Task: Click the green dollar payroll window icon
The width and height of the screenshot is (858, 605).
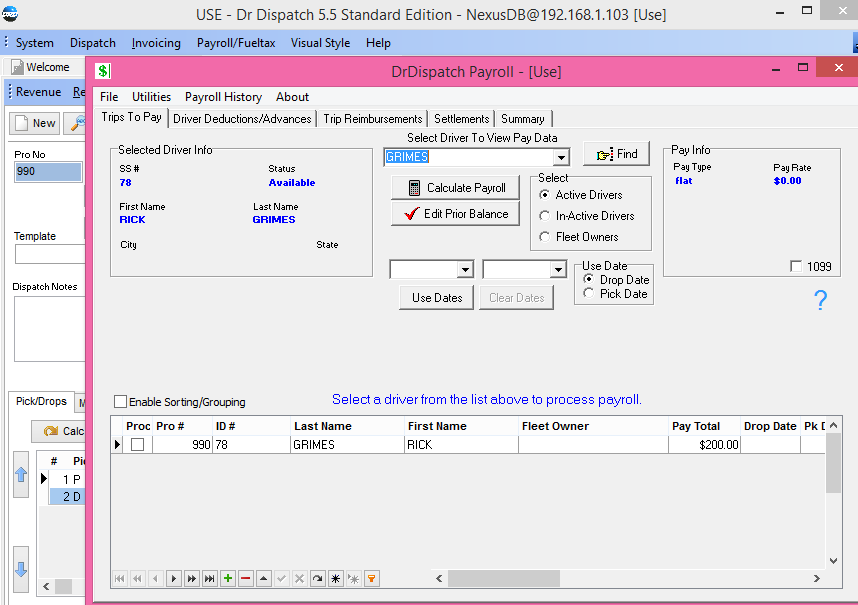Action: 103,71
